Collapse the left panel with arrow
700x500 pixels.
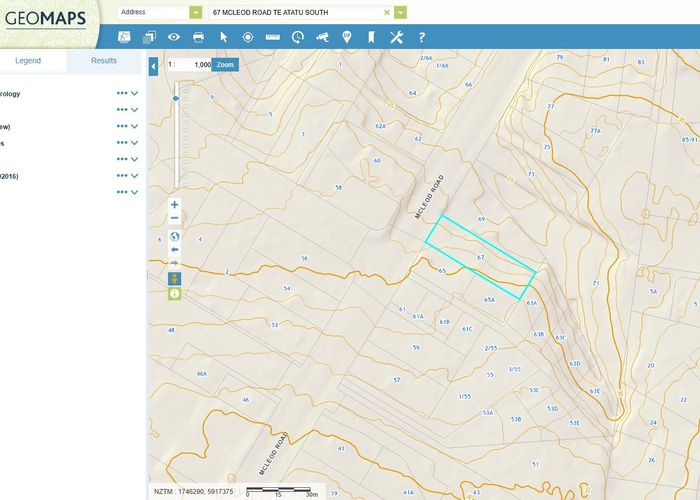point(153,66)
